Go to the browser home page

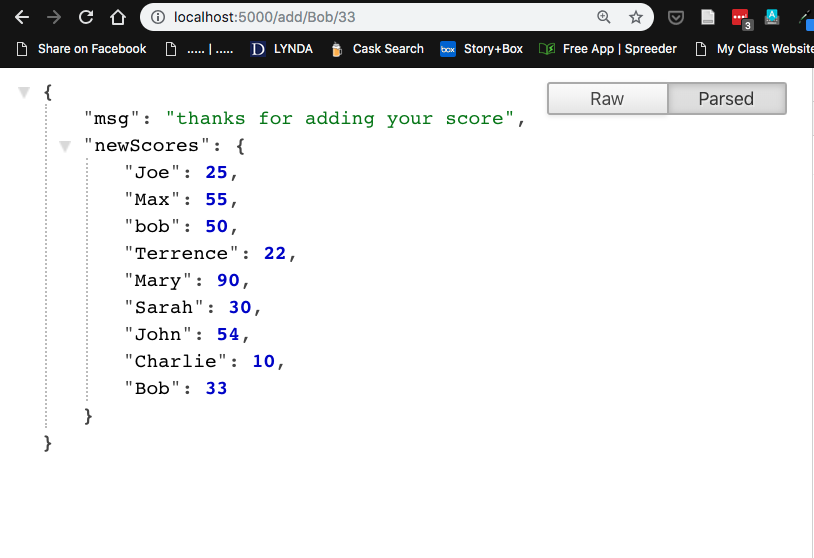(118, 17)
